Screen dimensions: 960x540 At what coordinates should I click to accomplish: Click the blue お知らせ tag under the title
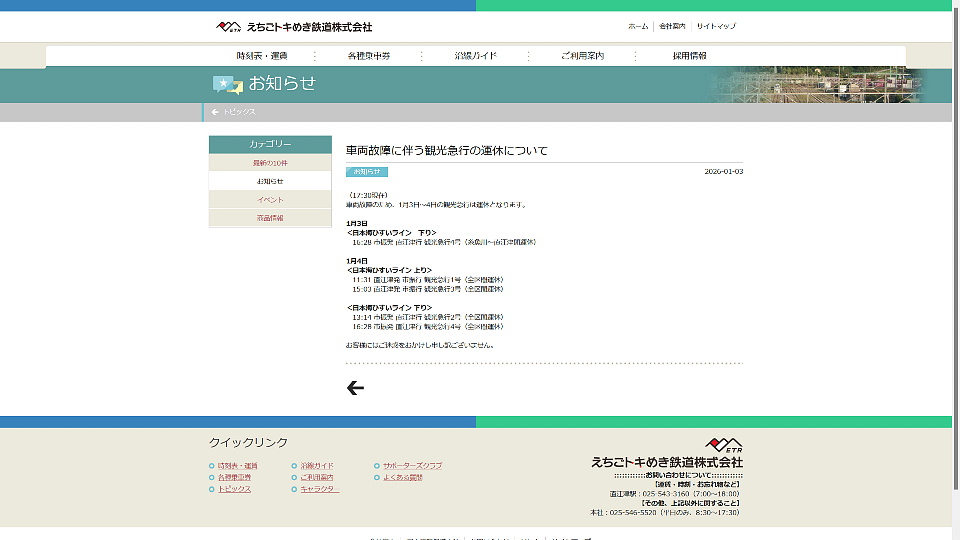pyautogui.click(x=367, y=172)
